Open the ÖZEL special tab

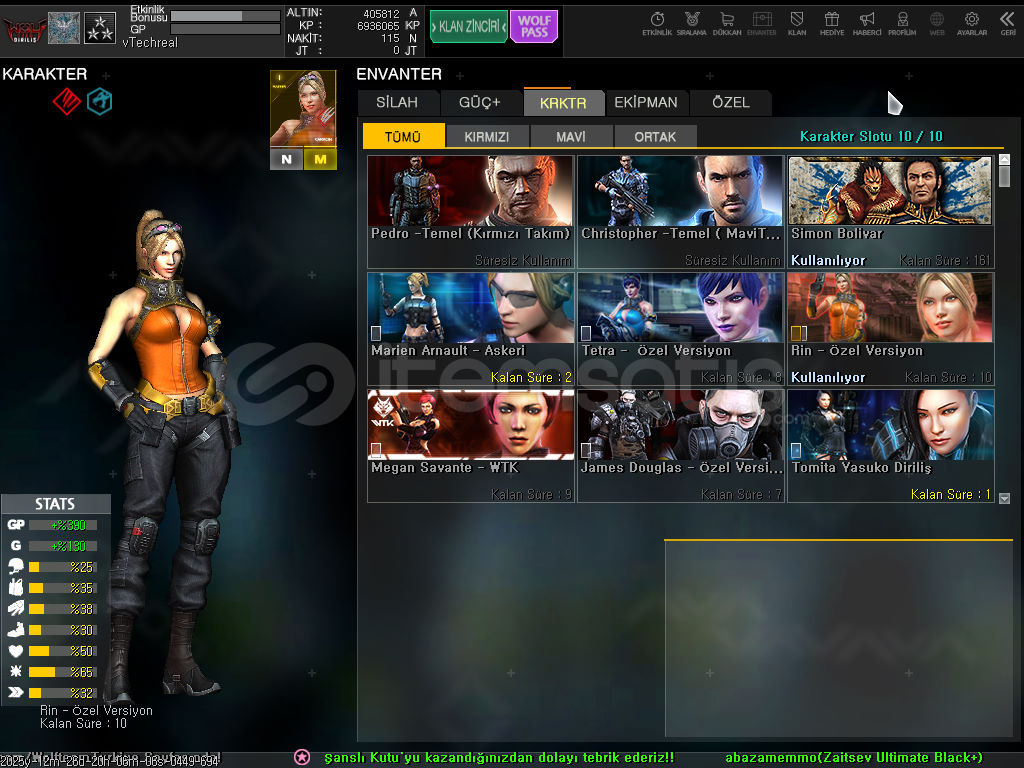tap(731, 103)
